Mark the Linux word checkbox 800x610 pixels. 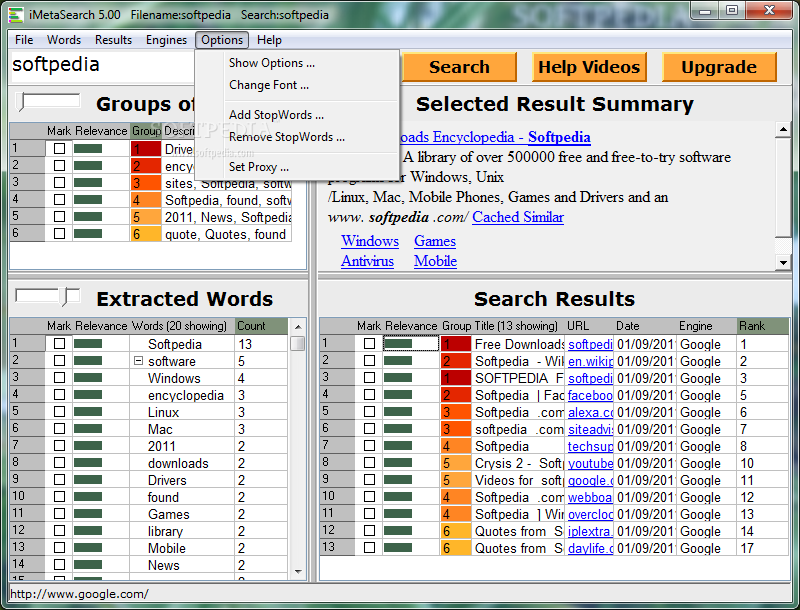[x=60, y=412]
